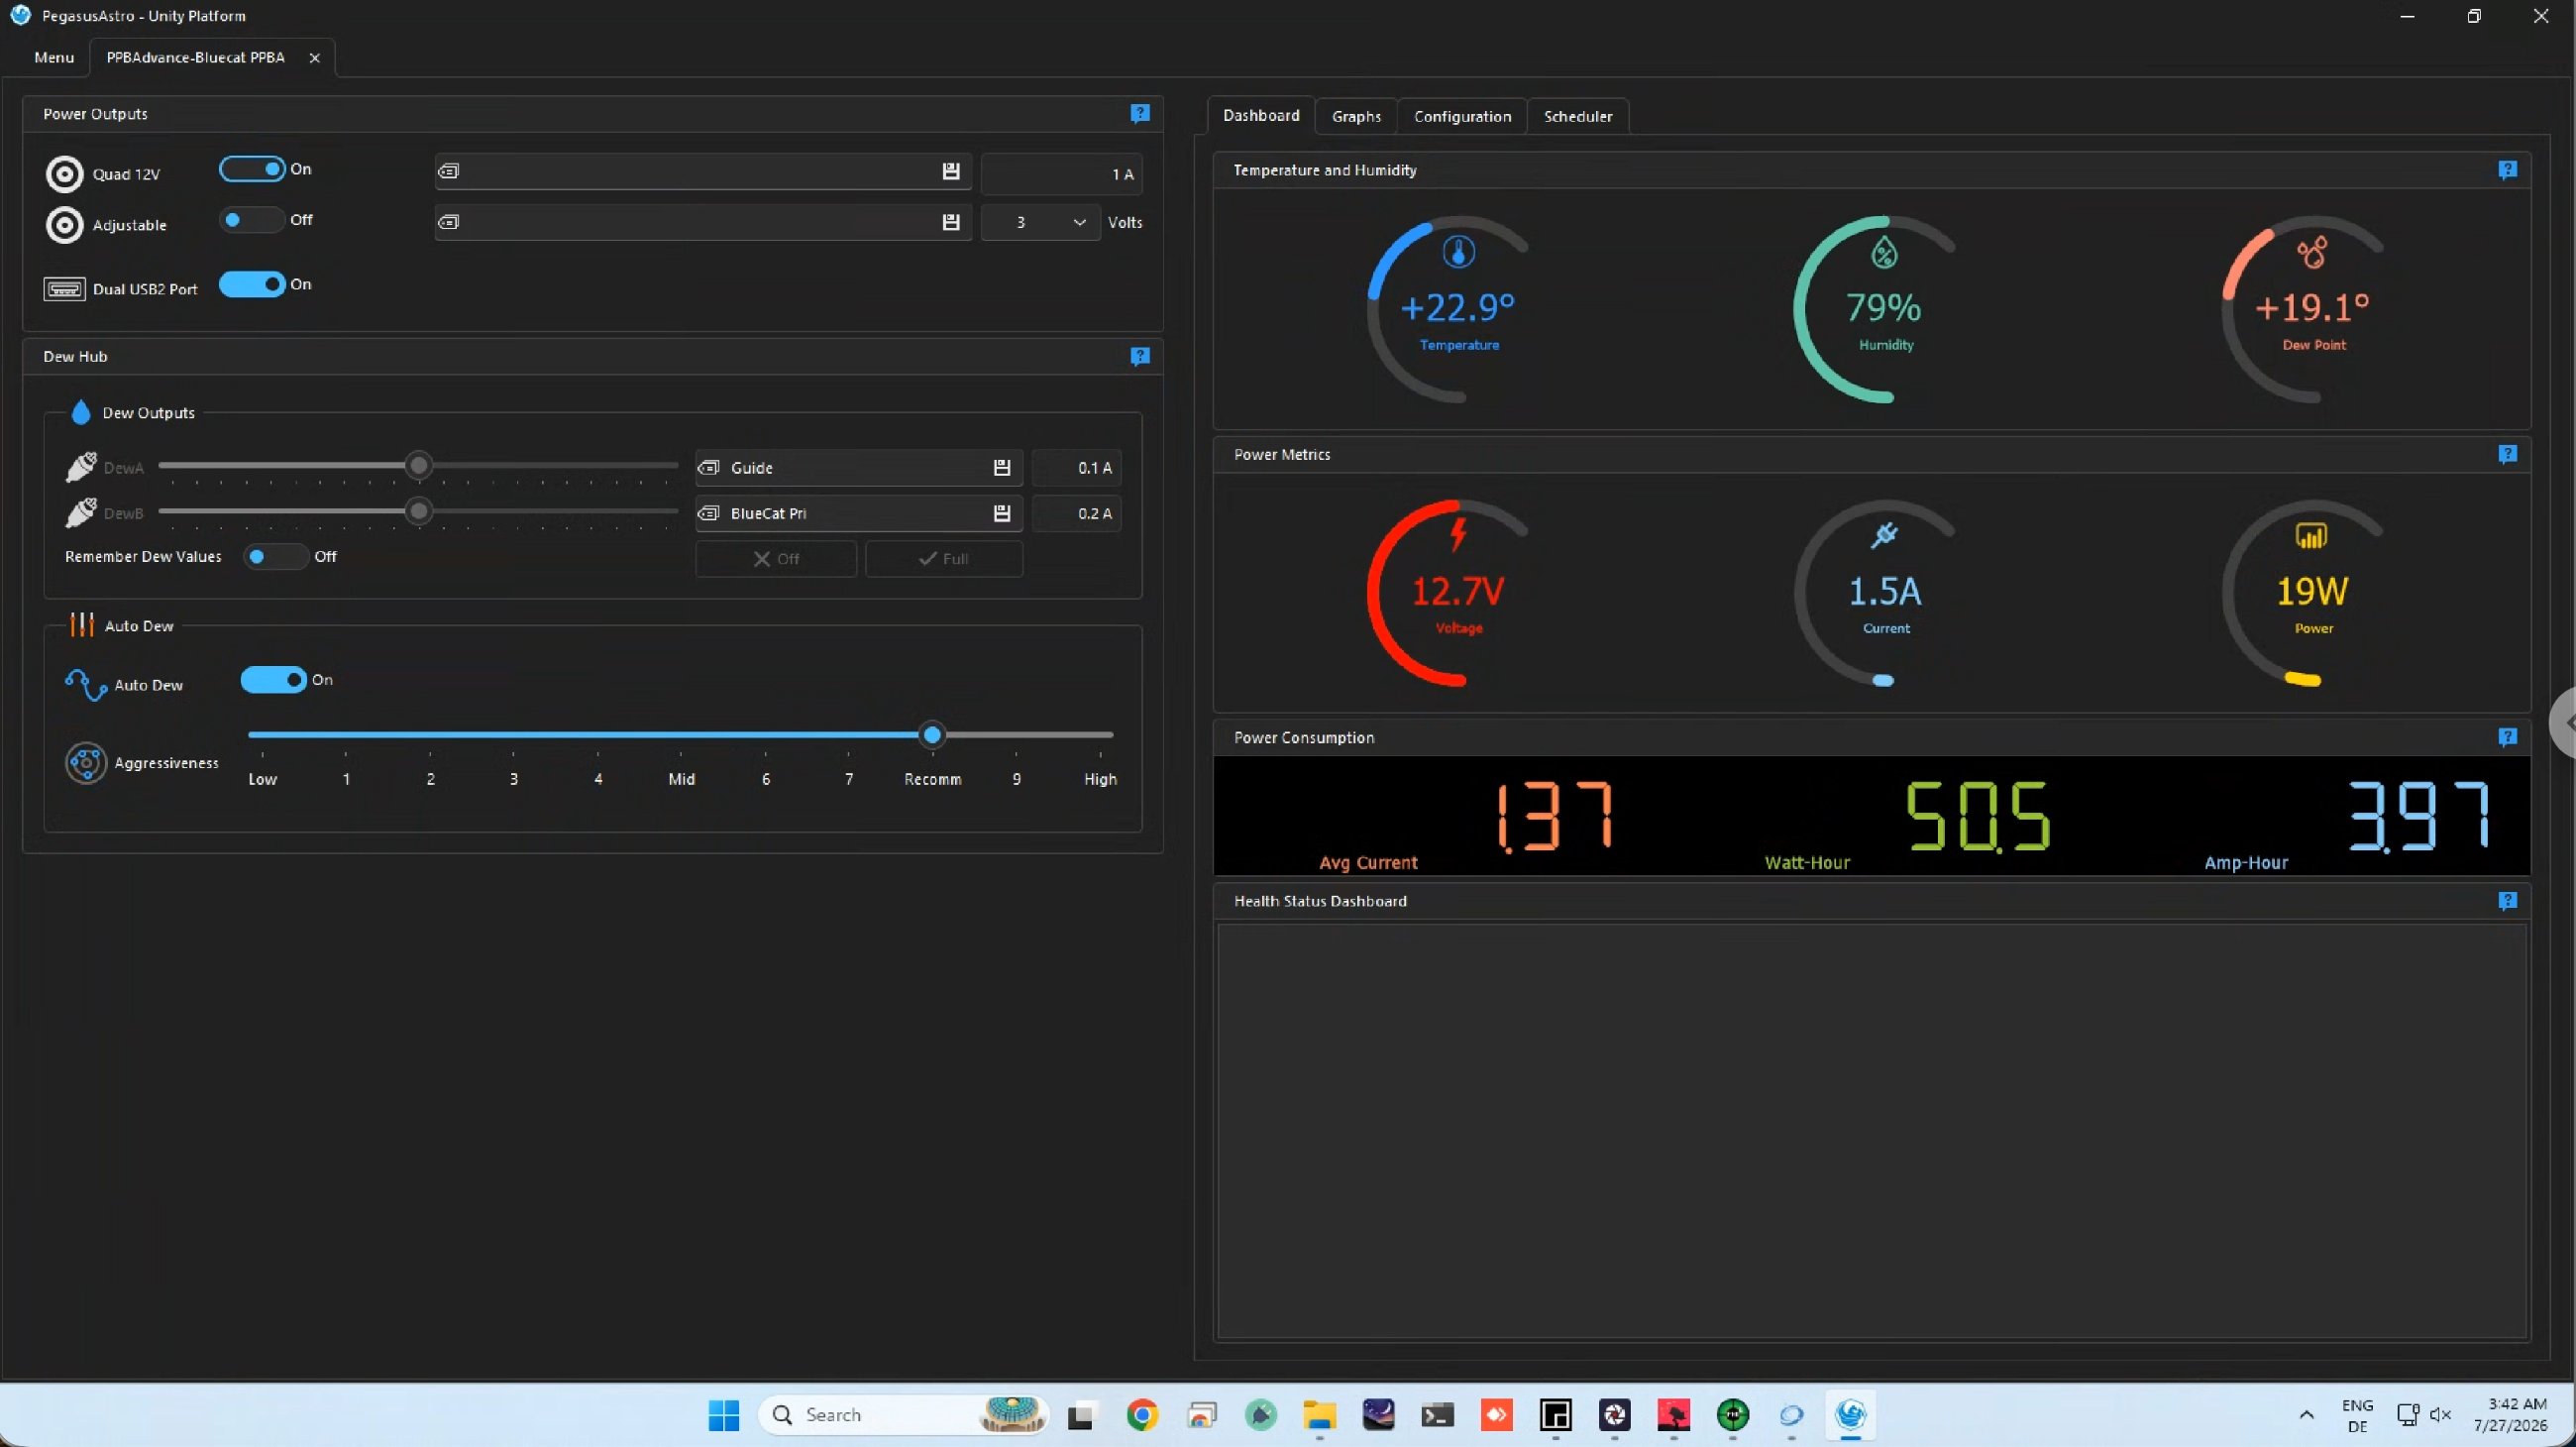Click the DewA plug icon
Screen dimensions: 2576x1447
point(81,467)
